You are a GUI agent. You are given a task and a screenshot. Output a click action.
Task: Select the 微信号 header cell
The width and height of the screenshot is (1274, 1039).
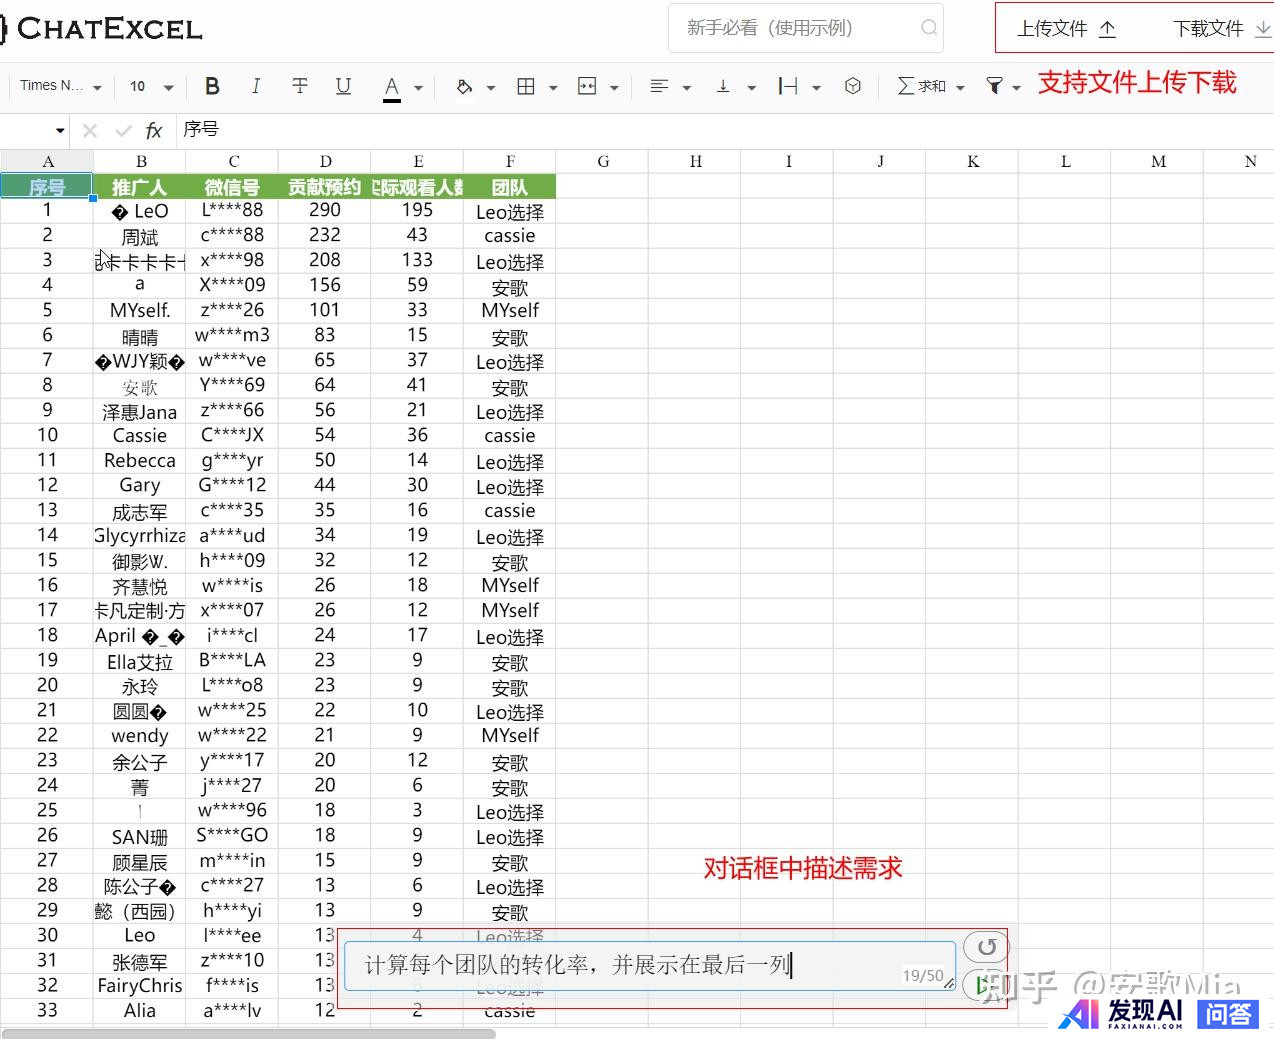pos(232,186)
